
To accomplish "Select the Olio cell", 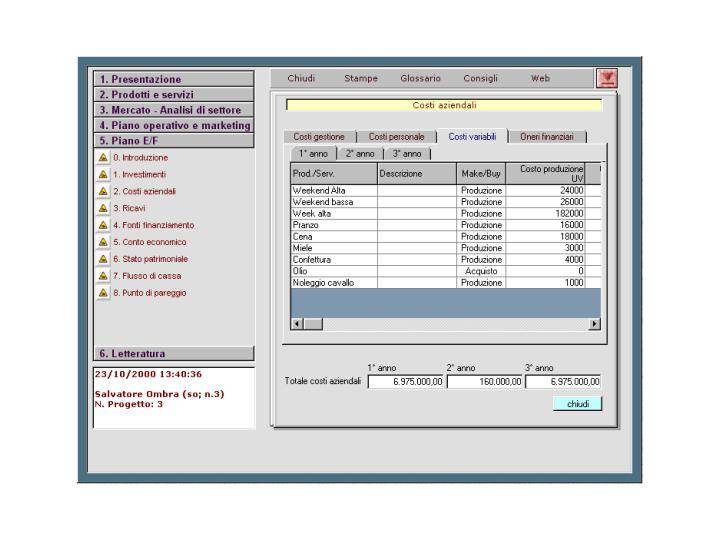I will (334, 271).
